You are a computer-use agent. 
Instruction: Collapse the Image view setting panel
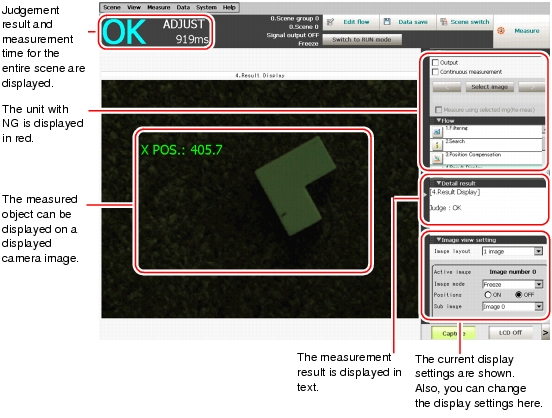(439, 240)
